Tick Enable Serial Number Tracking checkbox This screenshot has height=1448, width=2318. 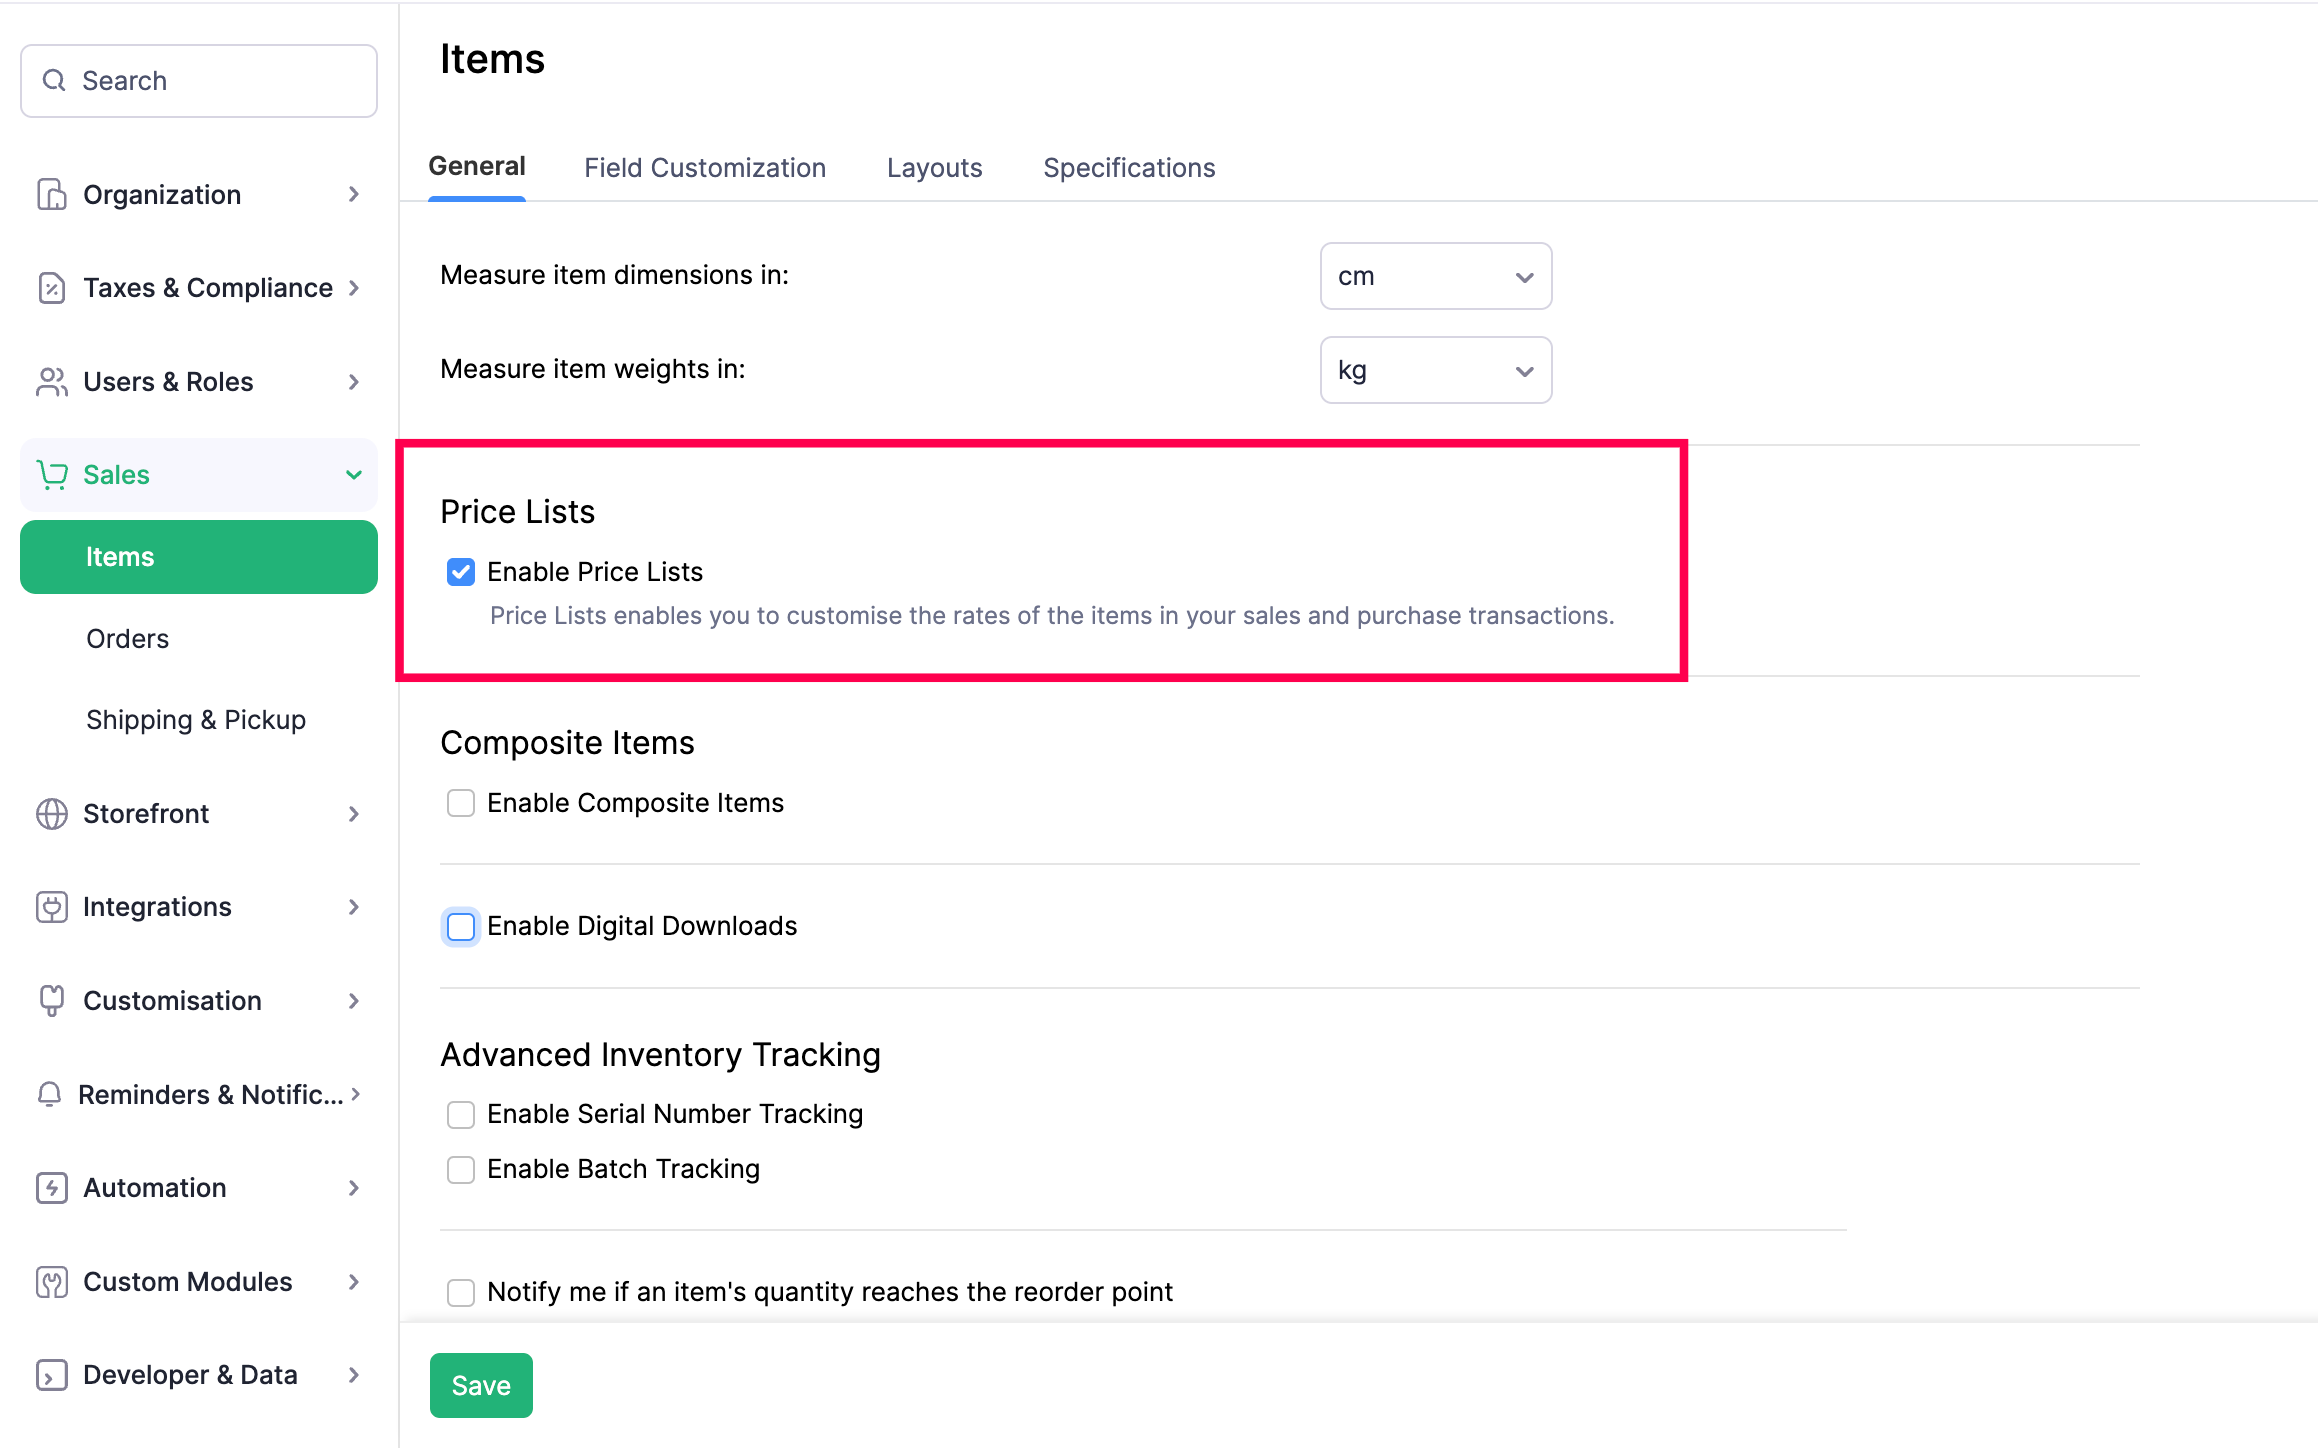[x=461, y=1114]
